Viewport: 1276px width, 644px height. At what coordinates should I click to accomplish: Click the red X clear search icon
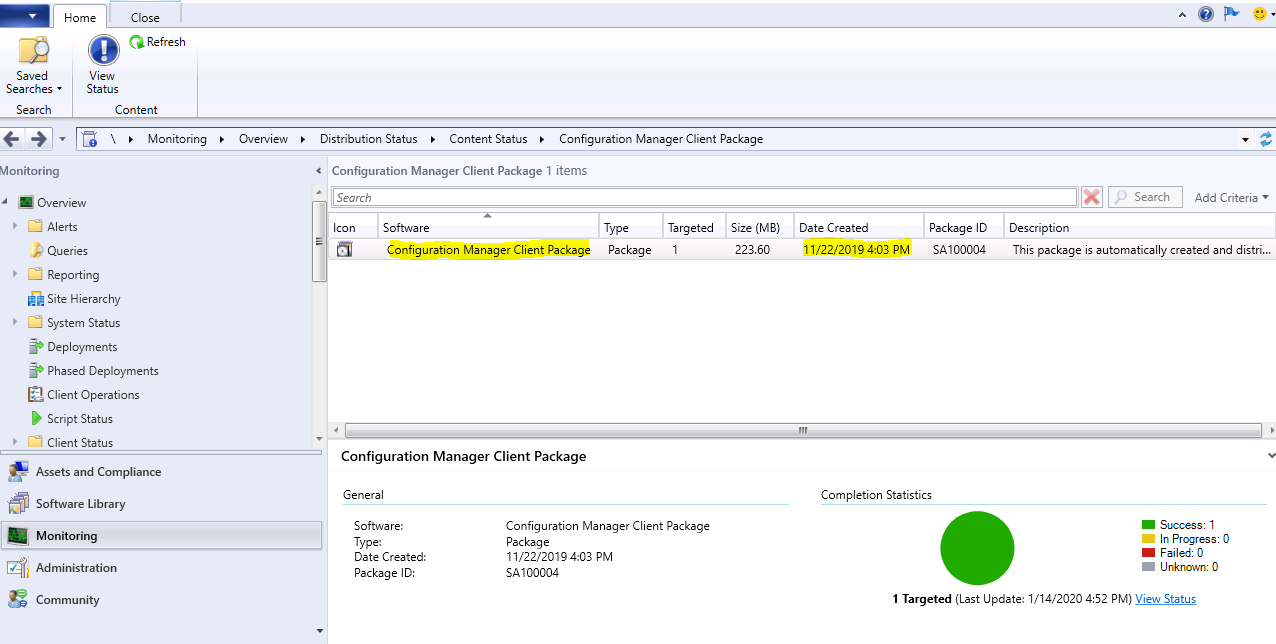click(x=1091, y=197)
